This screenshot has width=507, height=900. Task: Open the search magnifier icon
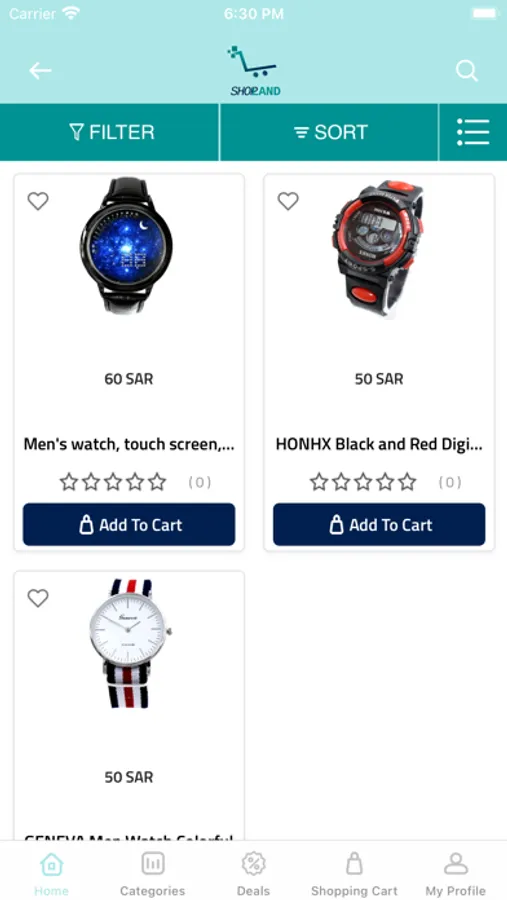(467, 71)
